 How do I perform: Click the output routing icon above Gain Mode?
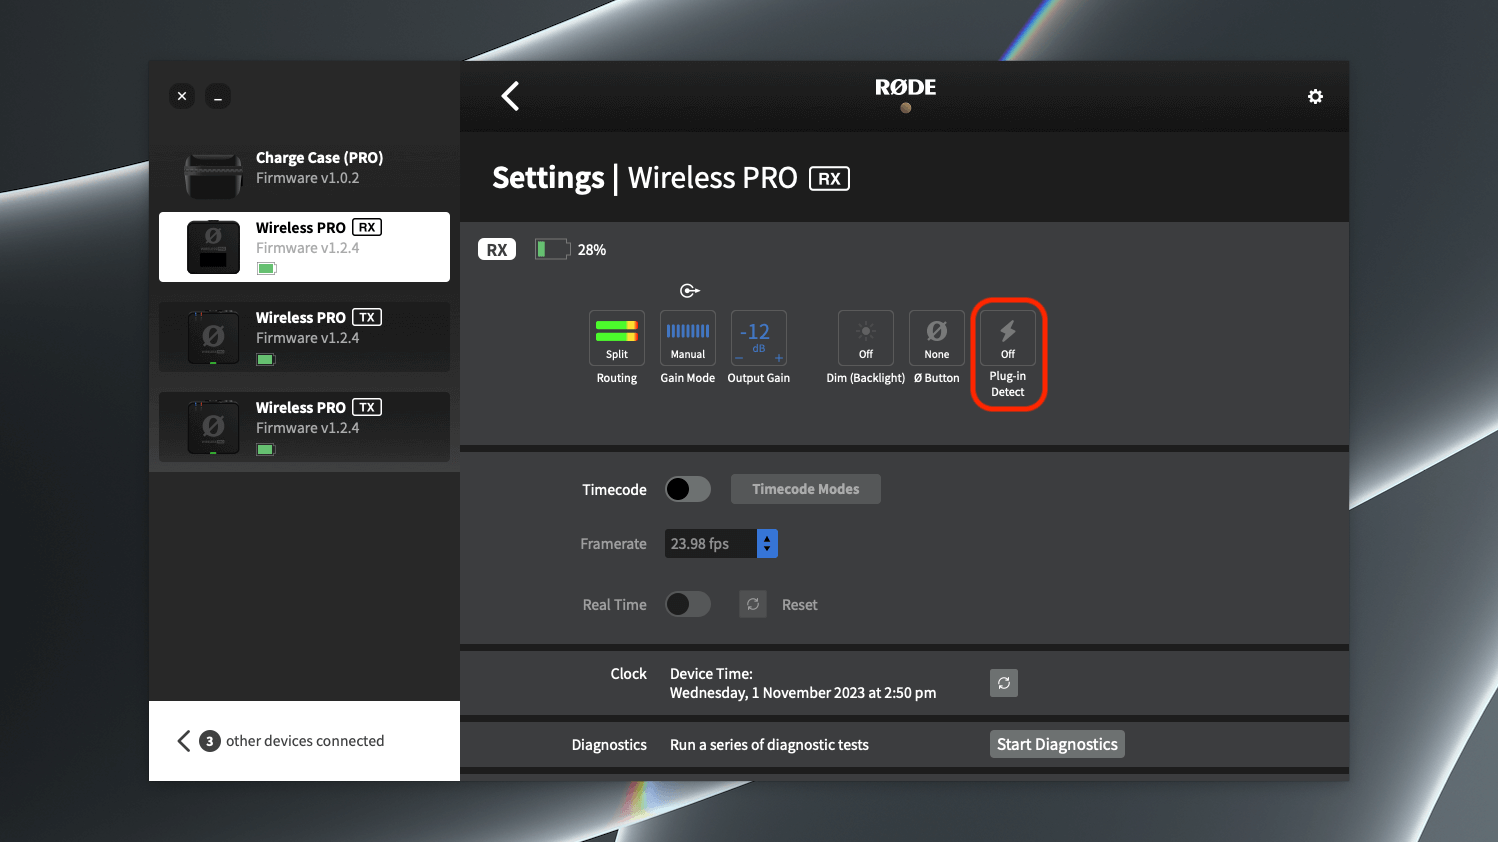tap(689, 291)
